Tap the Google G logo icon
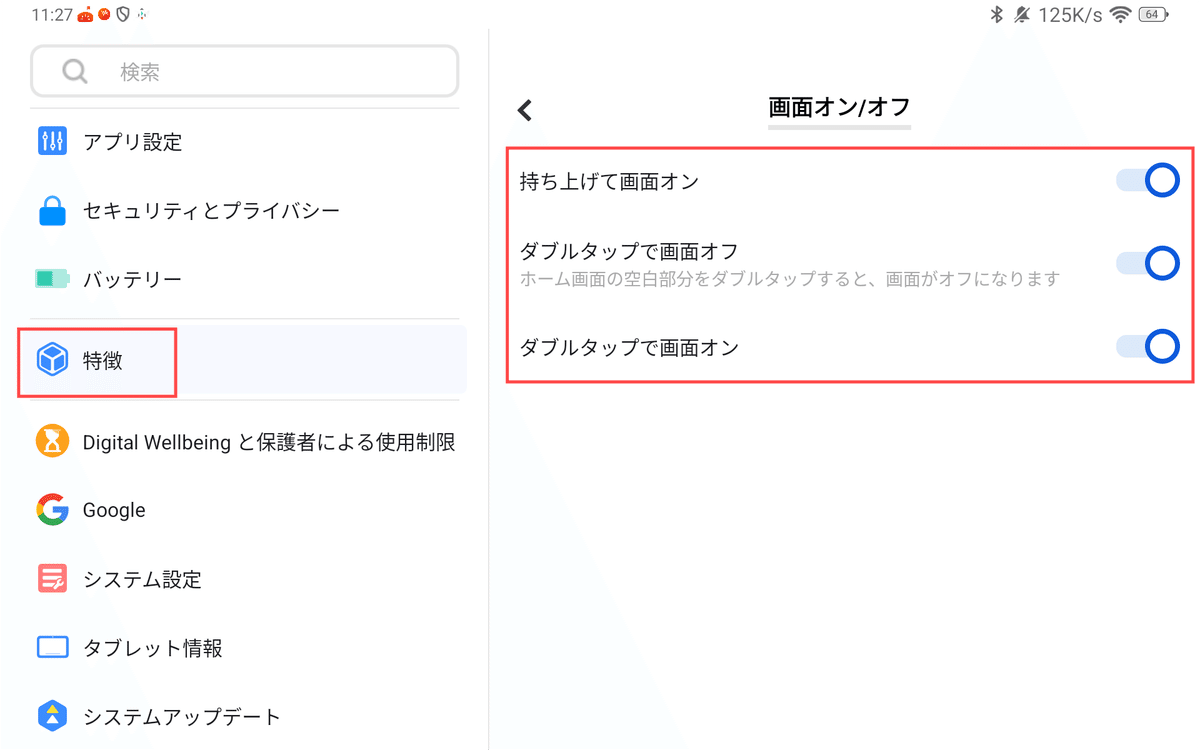1200x750 pixels. pos(52,510)
